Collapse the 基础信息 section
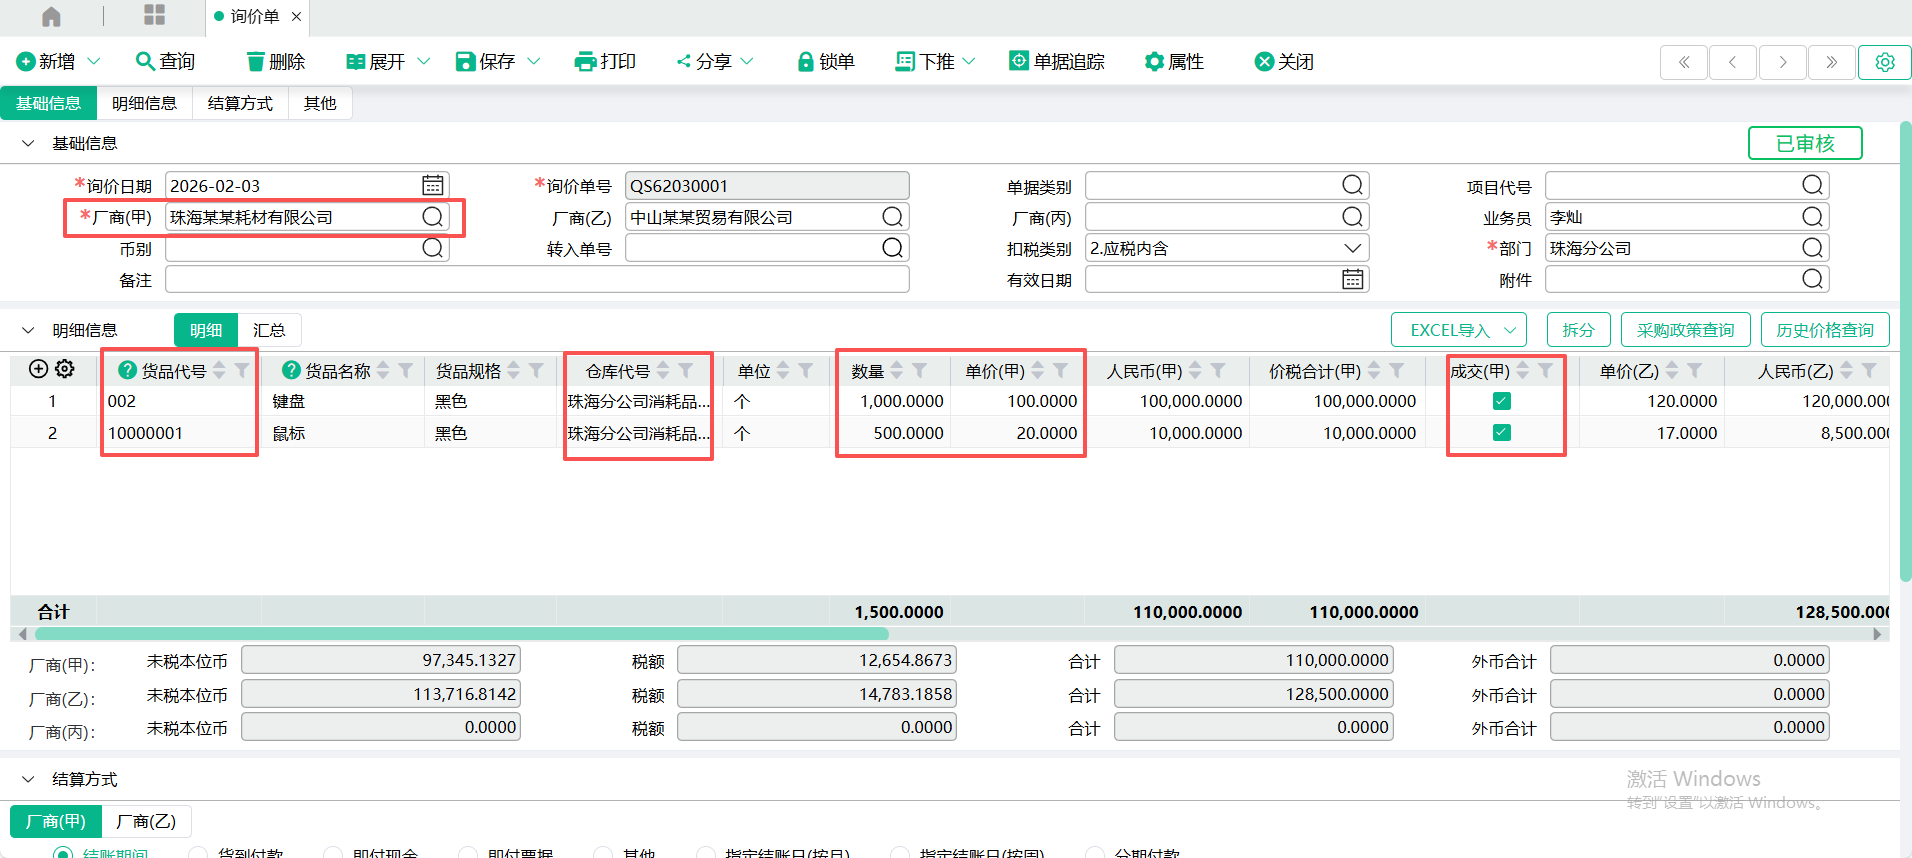Viewport: 1912px width, 858px height. [28, 143]
